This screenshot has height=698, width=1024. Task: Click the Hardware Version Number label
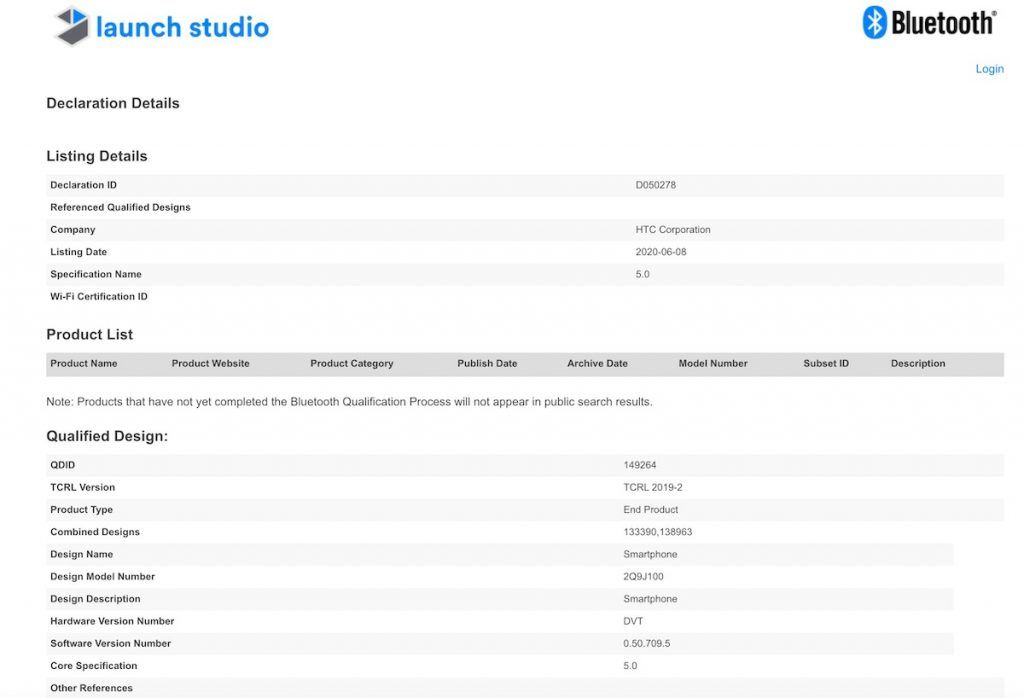click(x=112, y=621)
